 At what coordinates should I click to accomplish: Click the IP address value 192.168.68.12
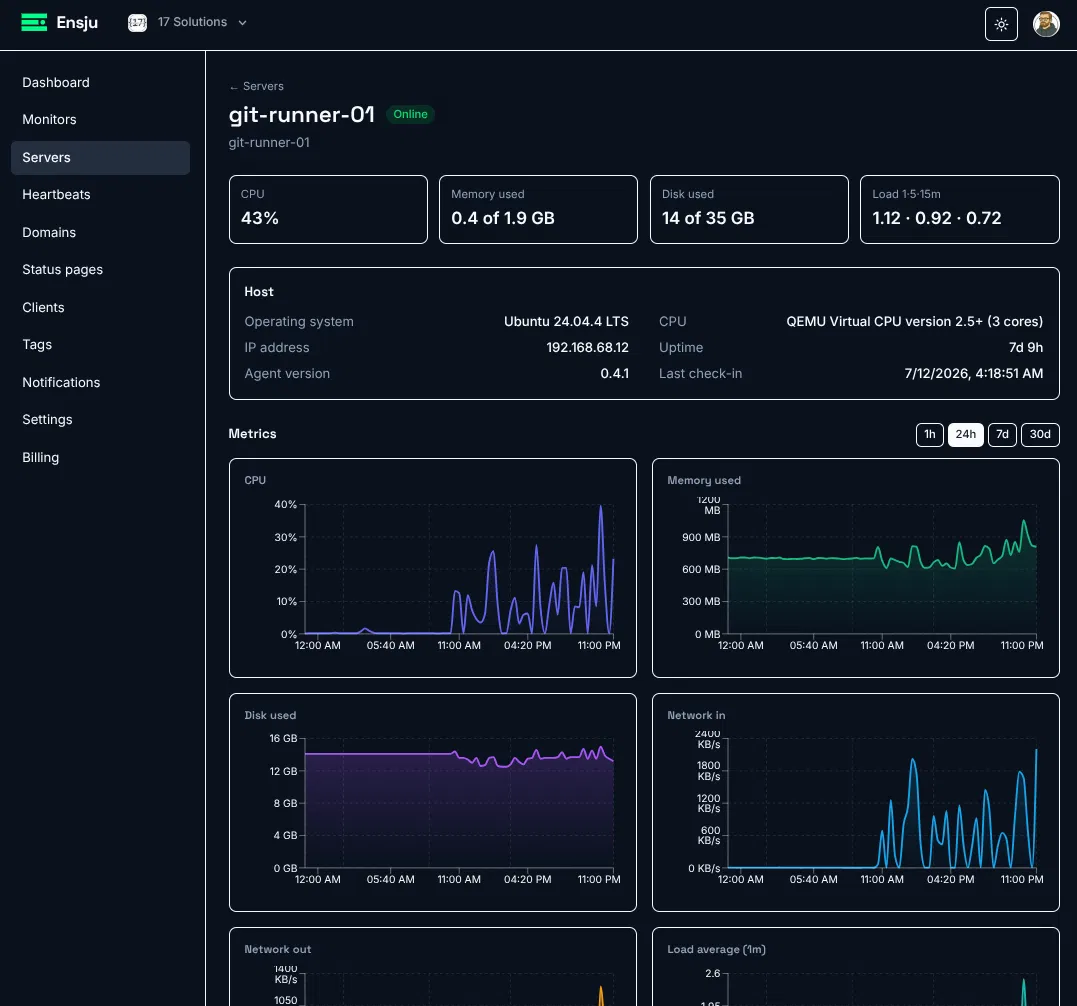click(587, 347)
